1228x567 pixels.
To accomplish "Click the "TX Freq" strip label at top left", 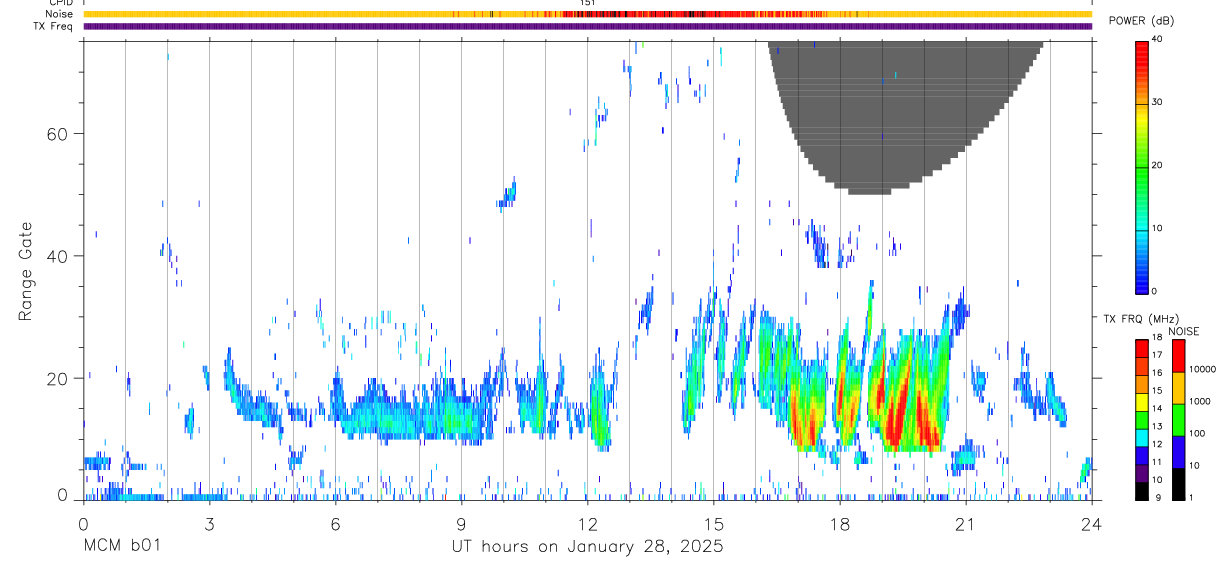I will tap(54, 26).
